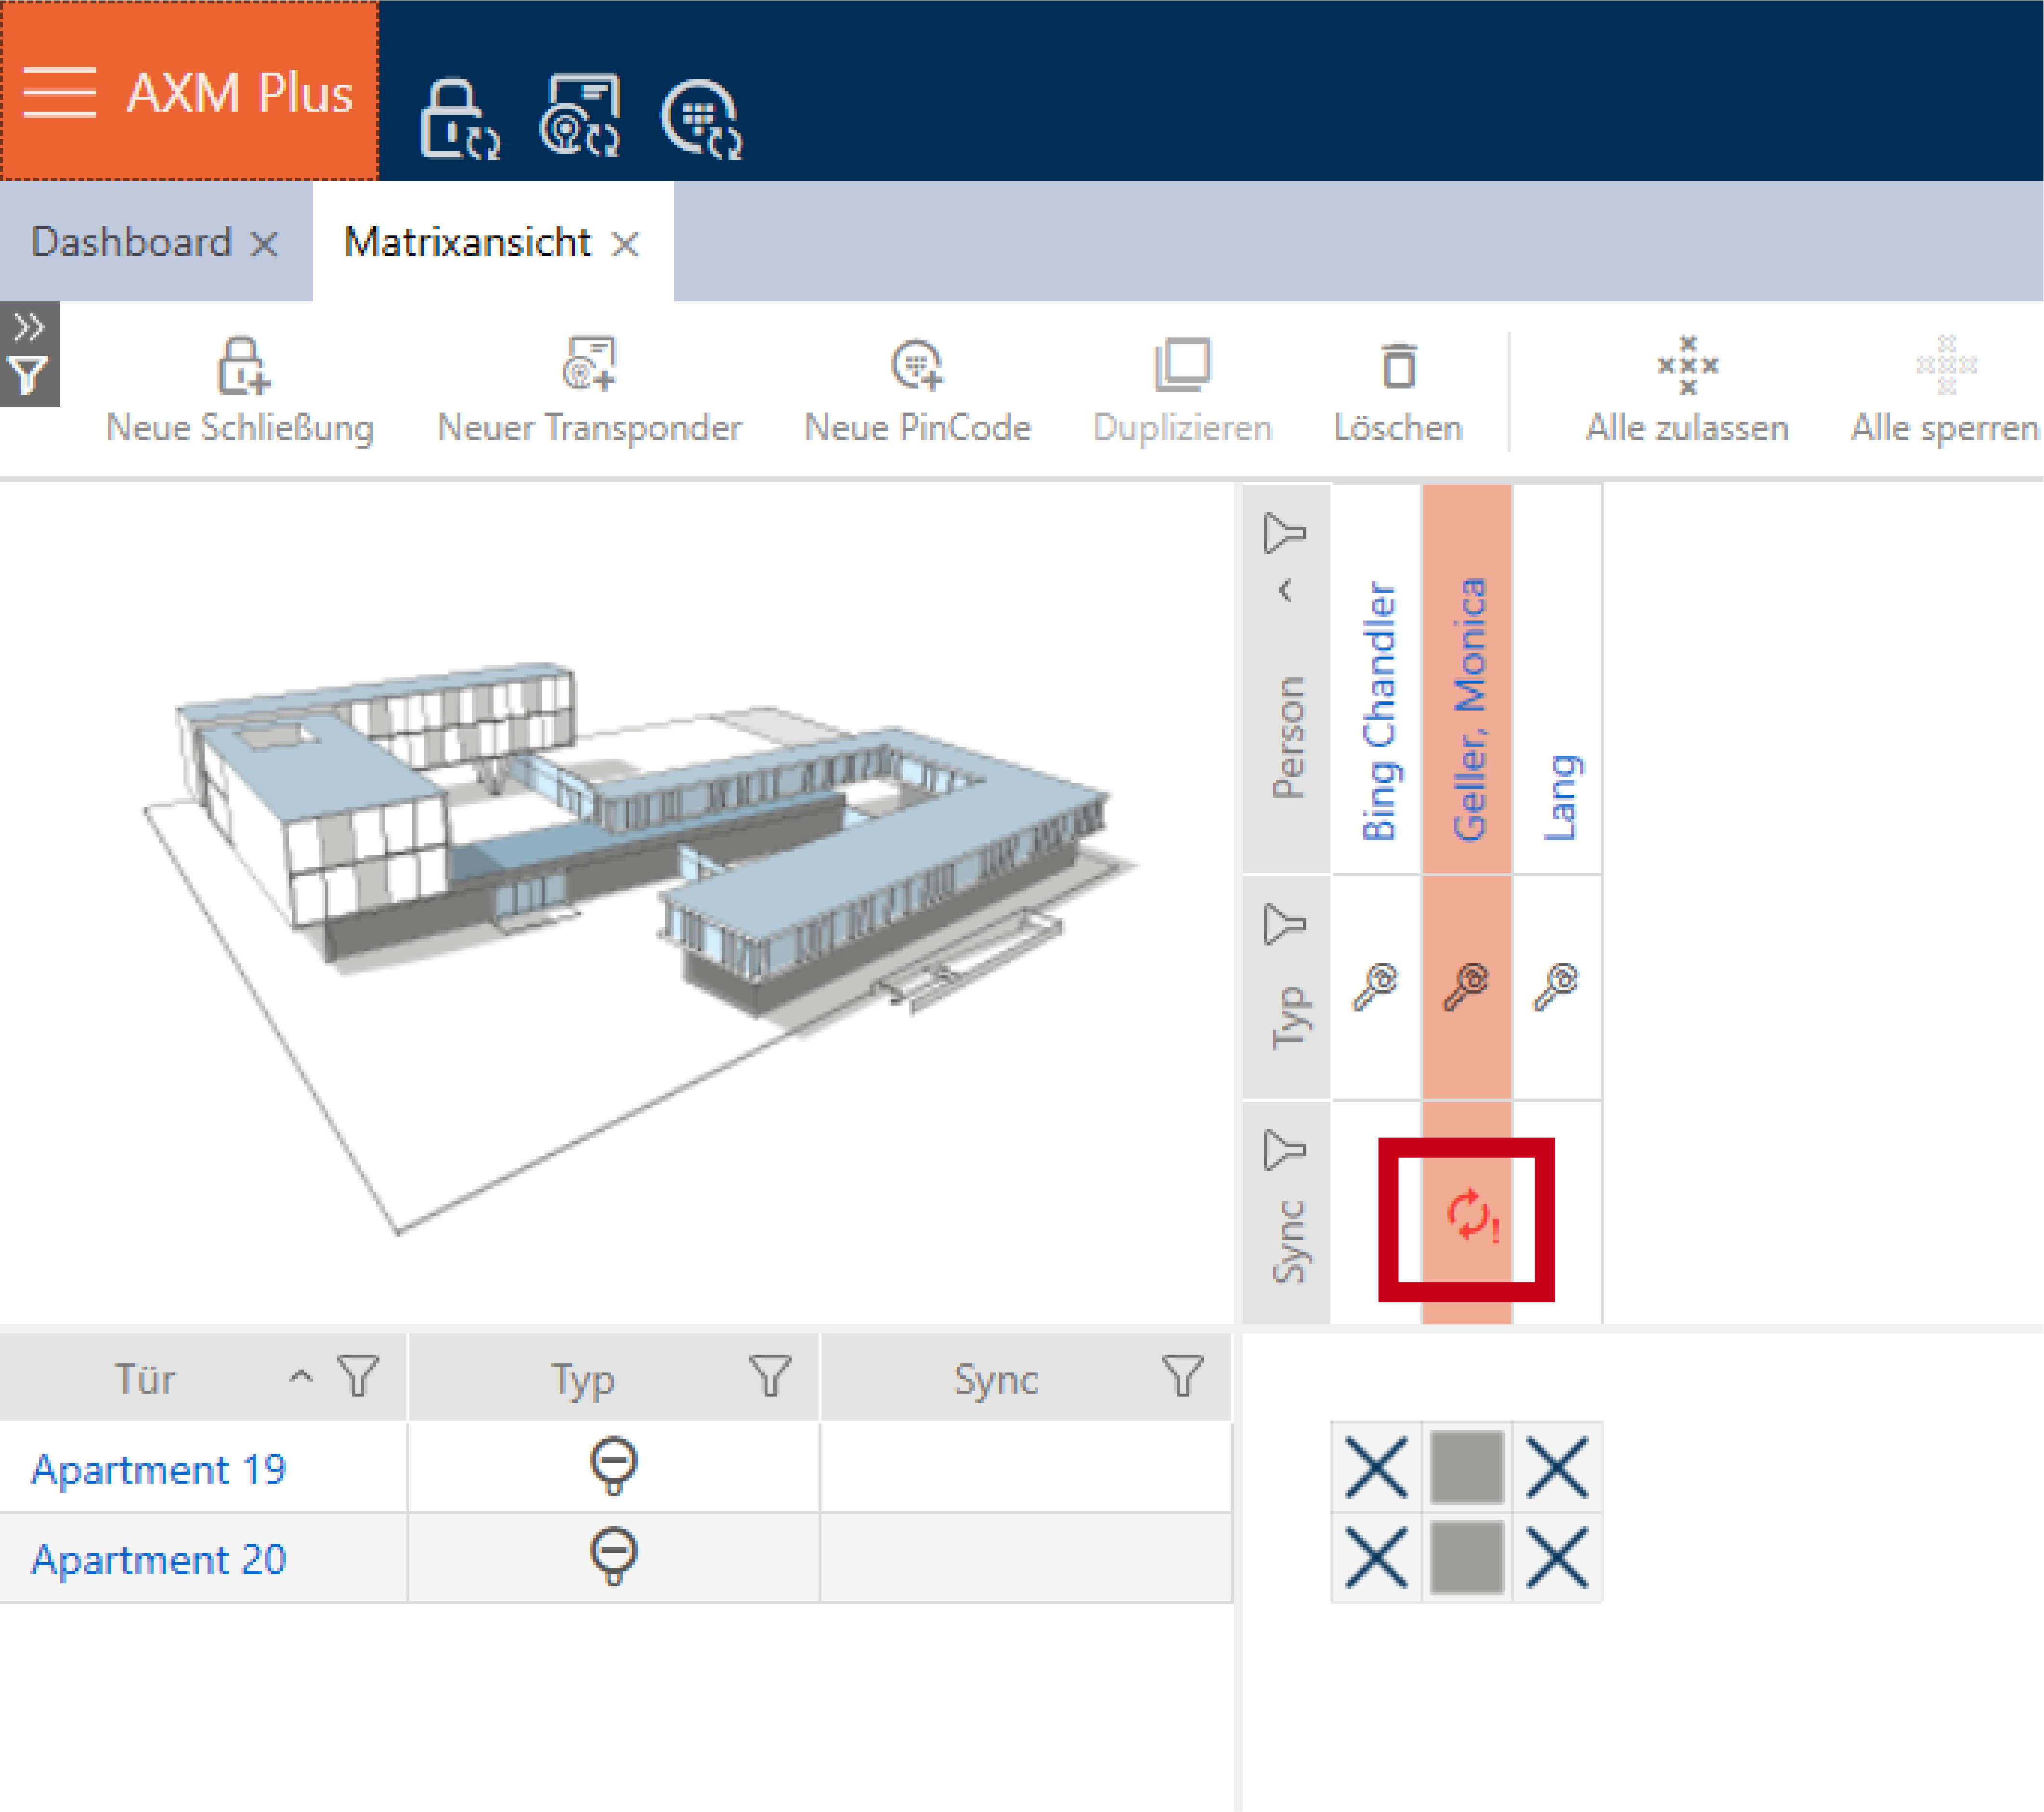Image resolution: width=2044 pixels, height=1812 pixels.
Task: Open filter for the Person header row
Action: point(1285,532)
